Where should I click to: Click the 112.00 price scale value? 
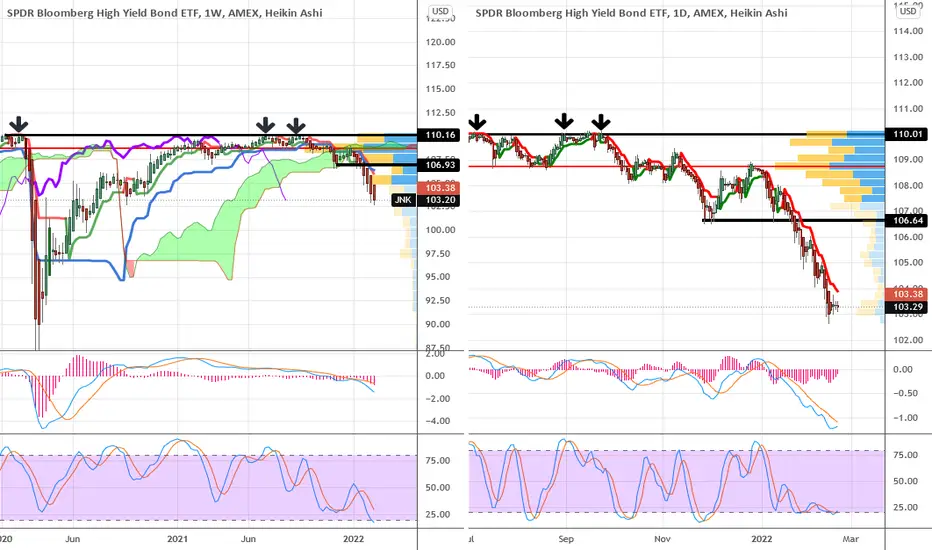pos(908,83)
